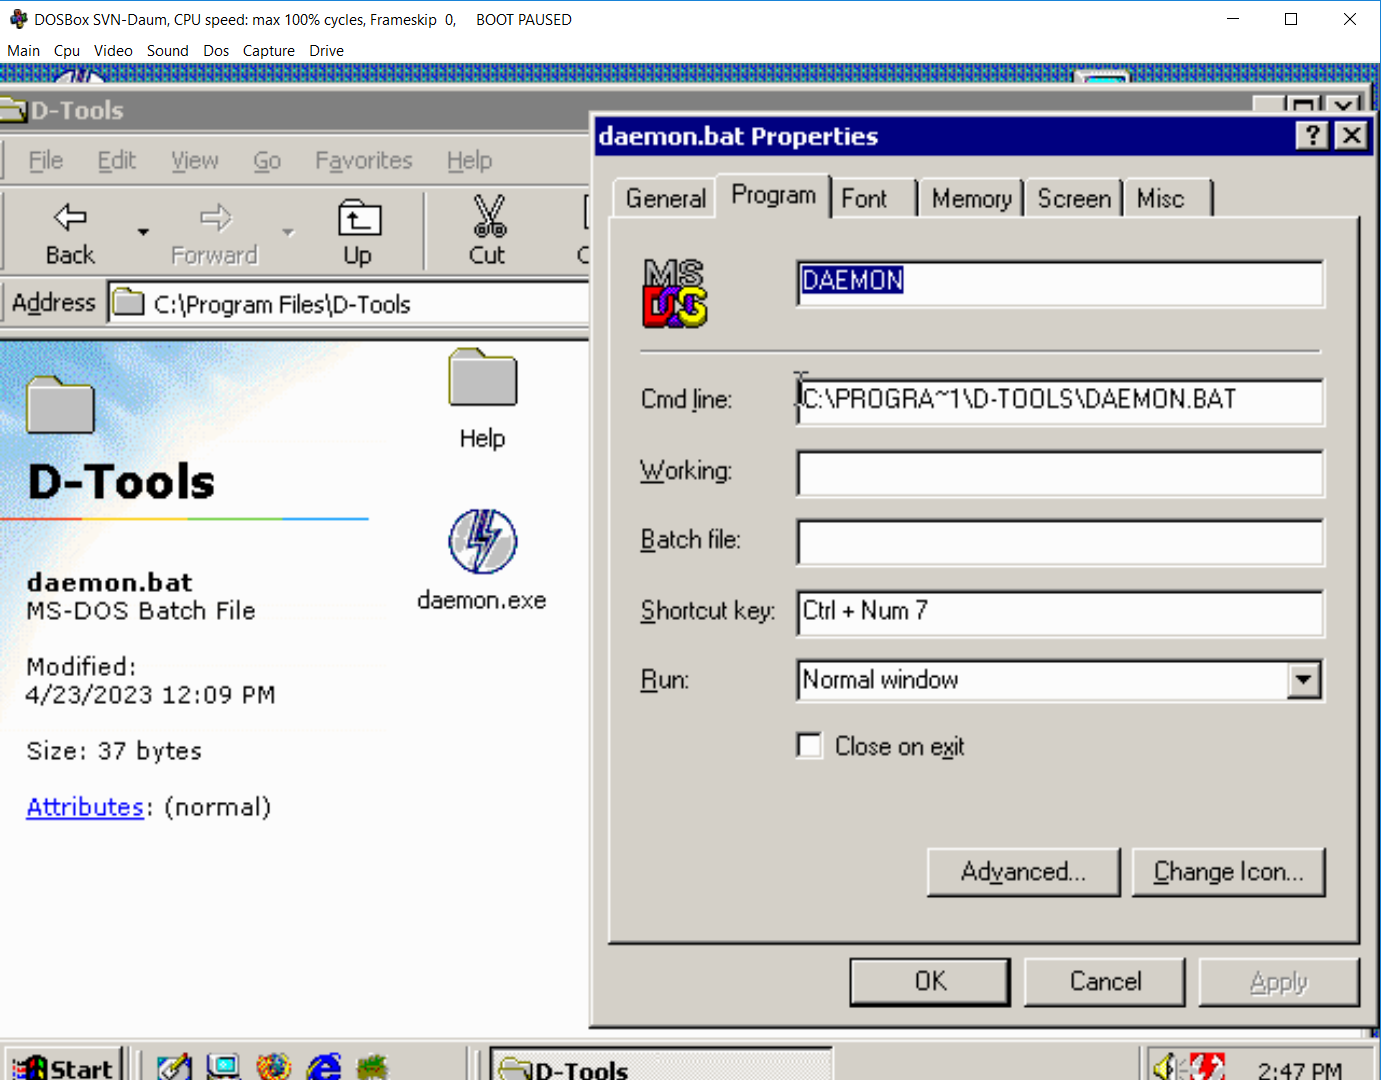Select the Program tab

pyautogui.click(x=774, y=195)
